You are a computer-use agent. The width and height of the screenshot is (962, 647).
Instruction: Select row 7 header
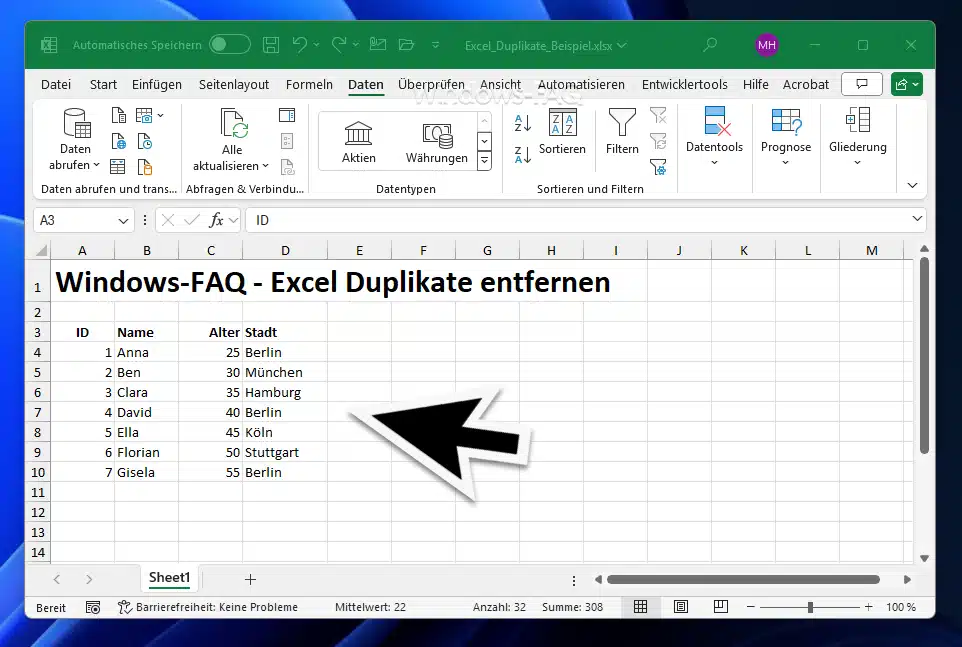coord(37,413)
